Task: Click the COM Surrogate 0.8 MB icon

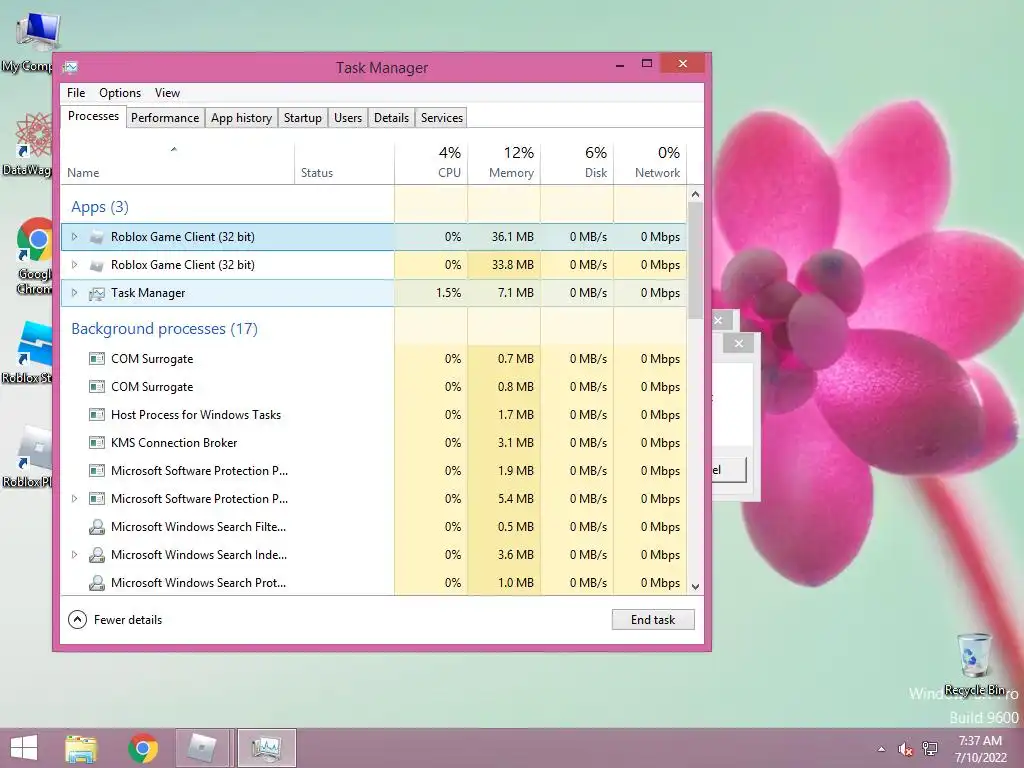Action: click(x=97, y=387)
